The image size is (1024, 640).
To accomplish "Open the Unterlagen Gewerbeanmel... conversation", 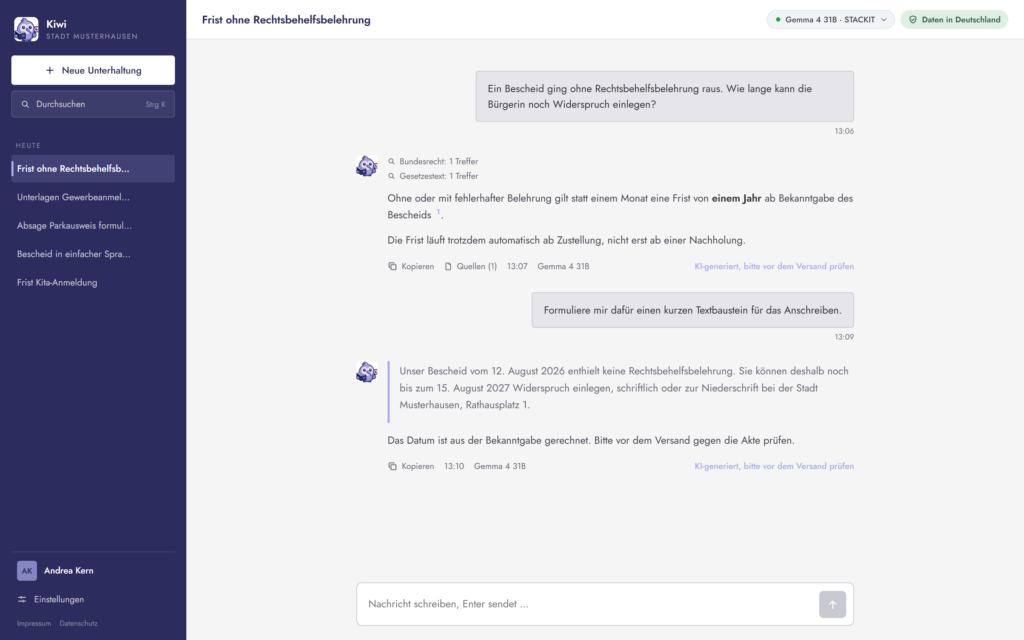I will (x=93, y=197).
